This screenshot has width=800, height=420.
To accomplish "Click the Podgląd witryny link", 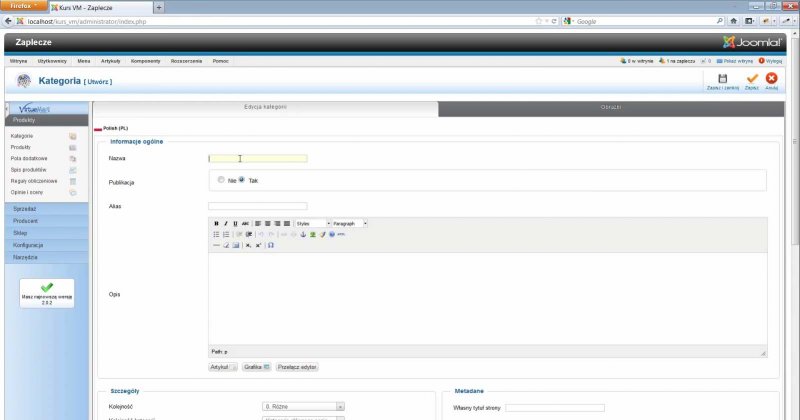I will [736, 60].
